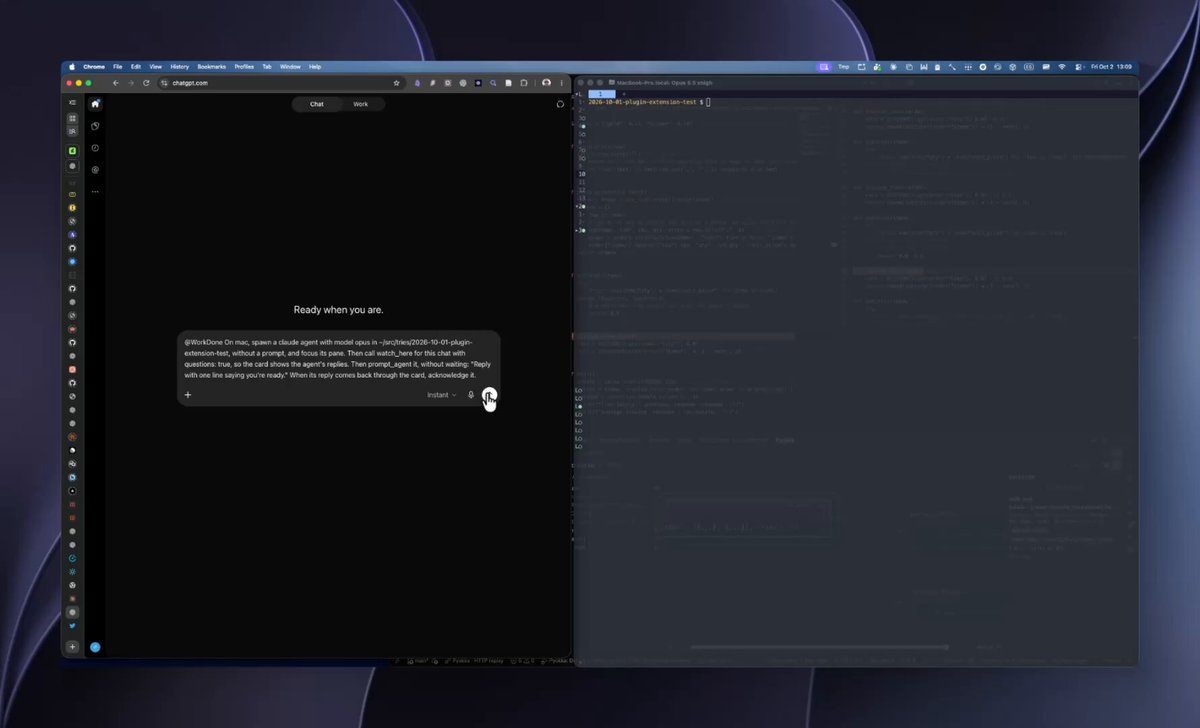1200x728 pixels.
Task: Go back with Chrome's back arrow
Action: coord(116,83)
